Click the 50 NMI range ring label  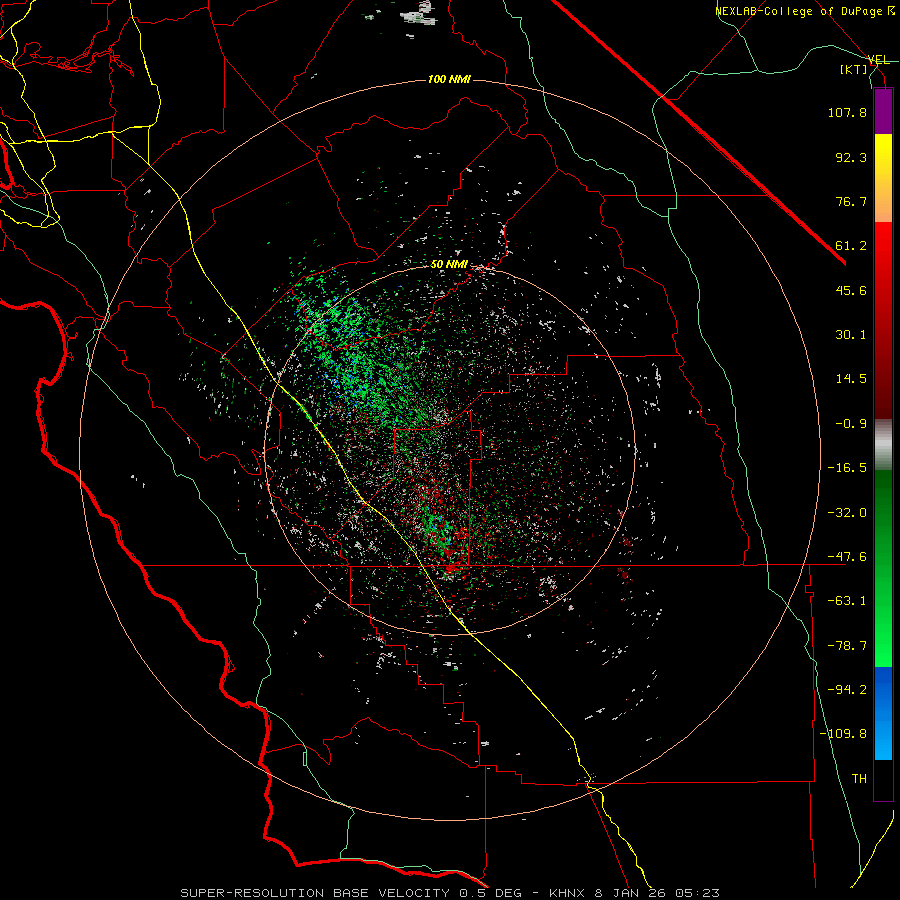[449, 265]
